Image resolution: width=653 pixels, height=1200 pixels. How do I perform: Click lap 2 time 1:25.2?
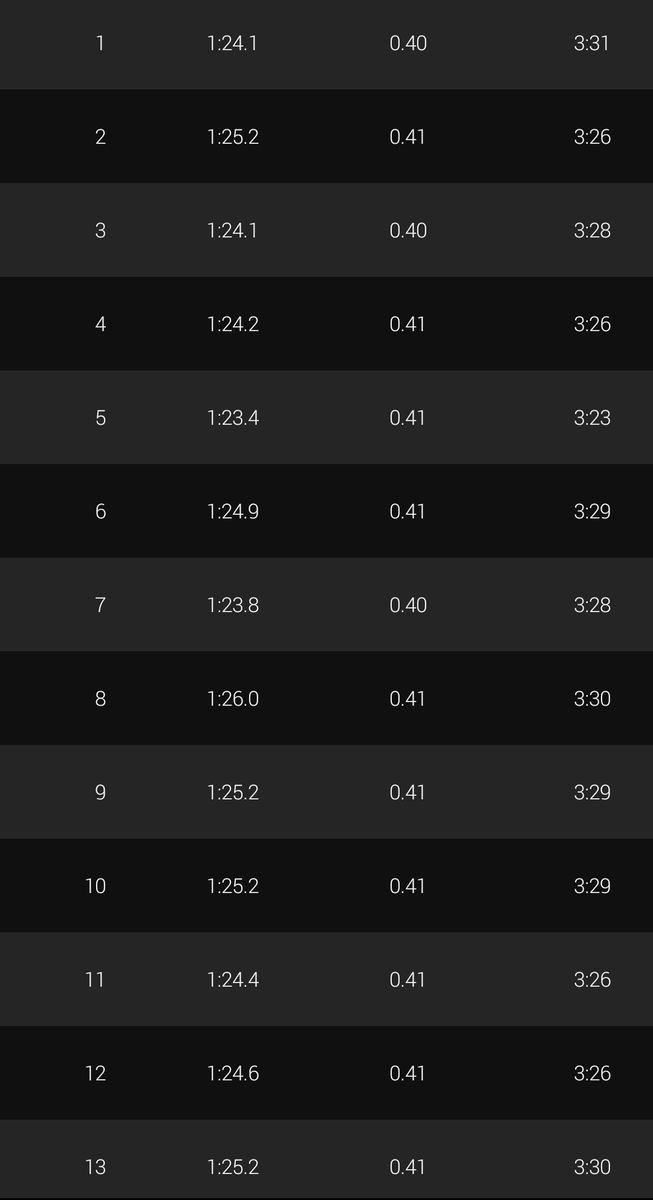(x=233, y=137)
